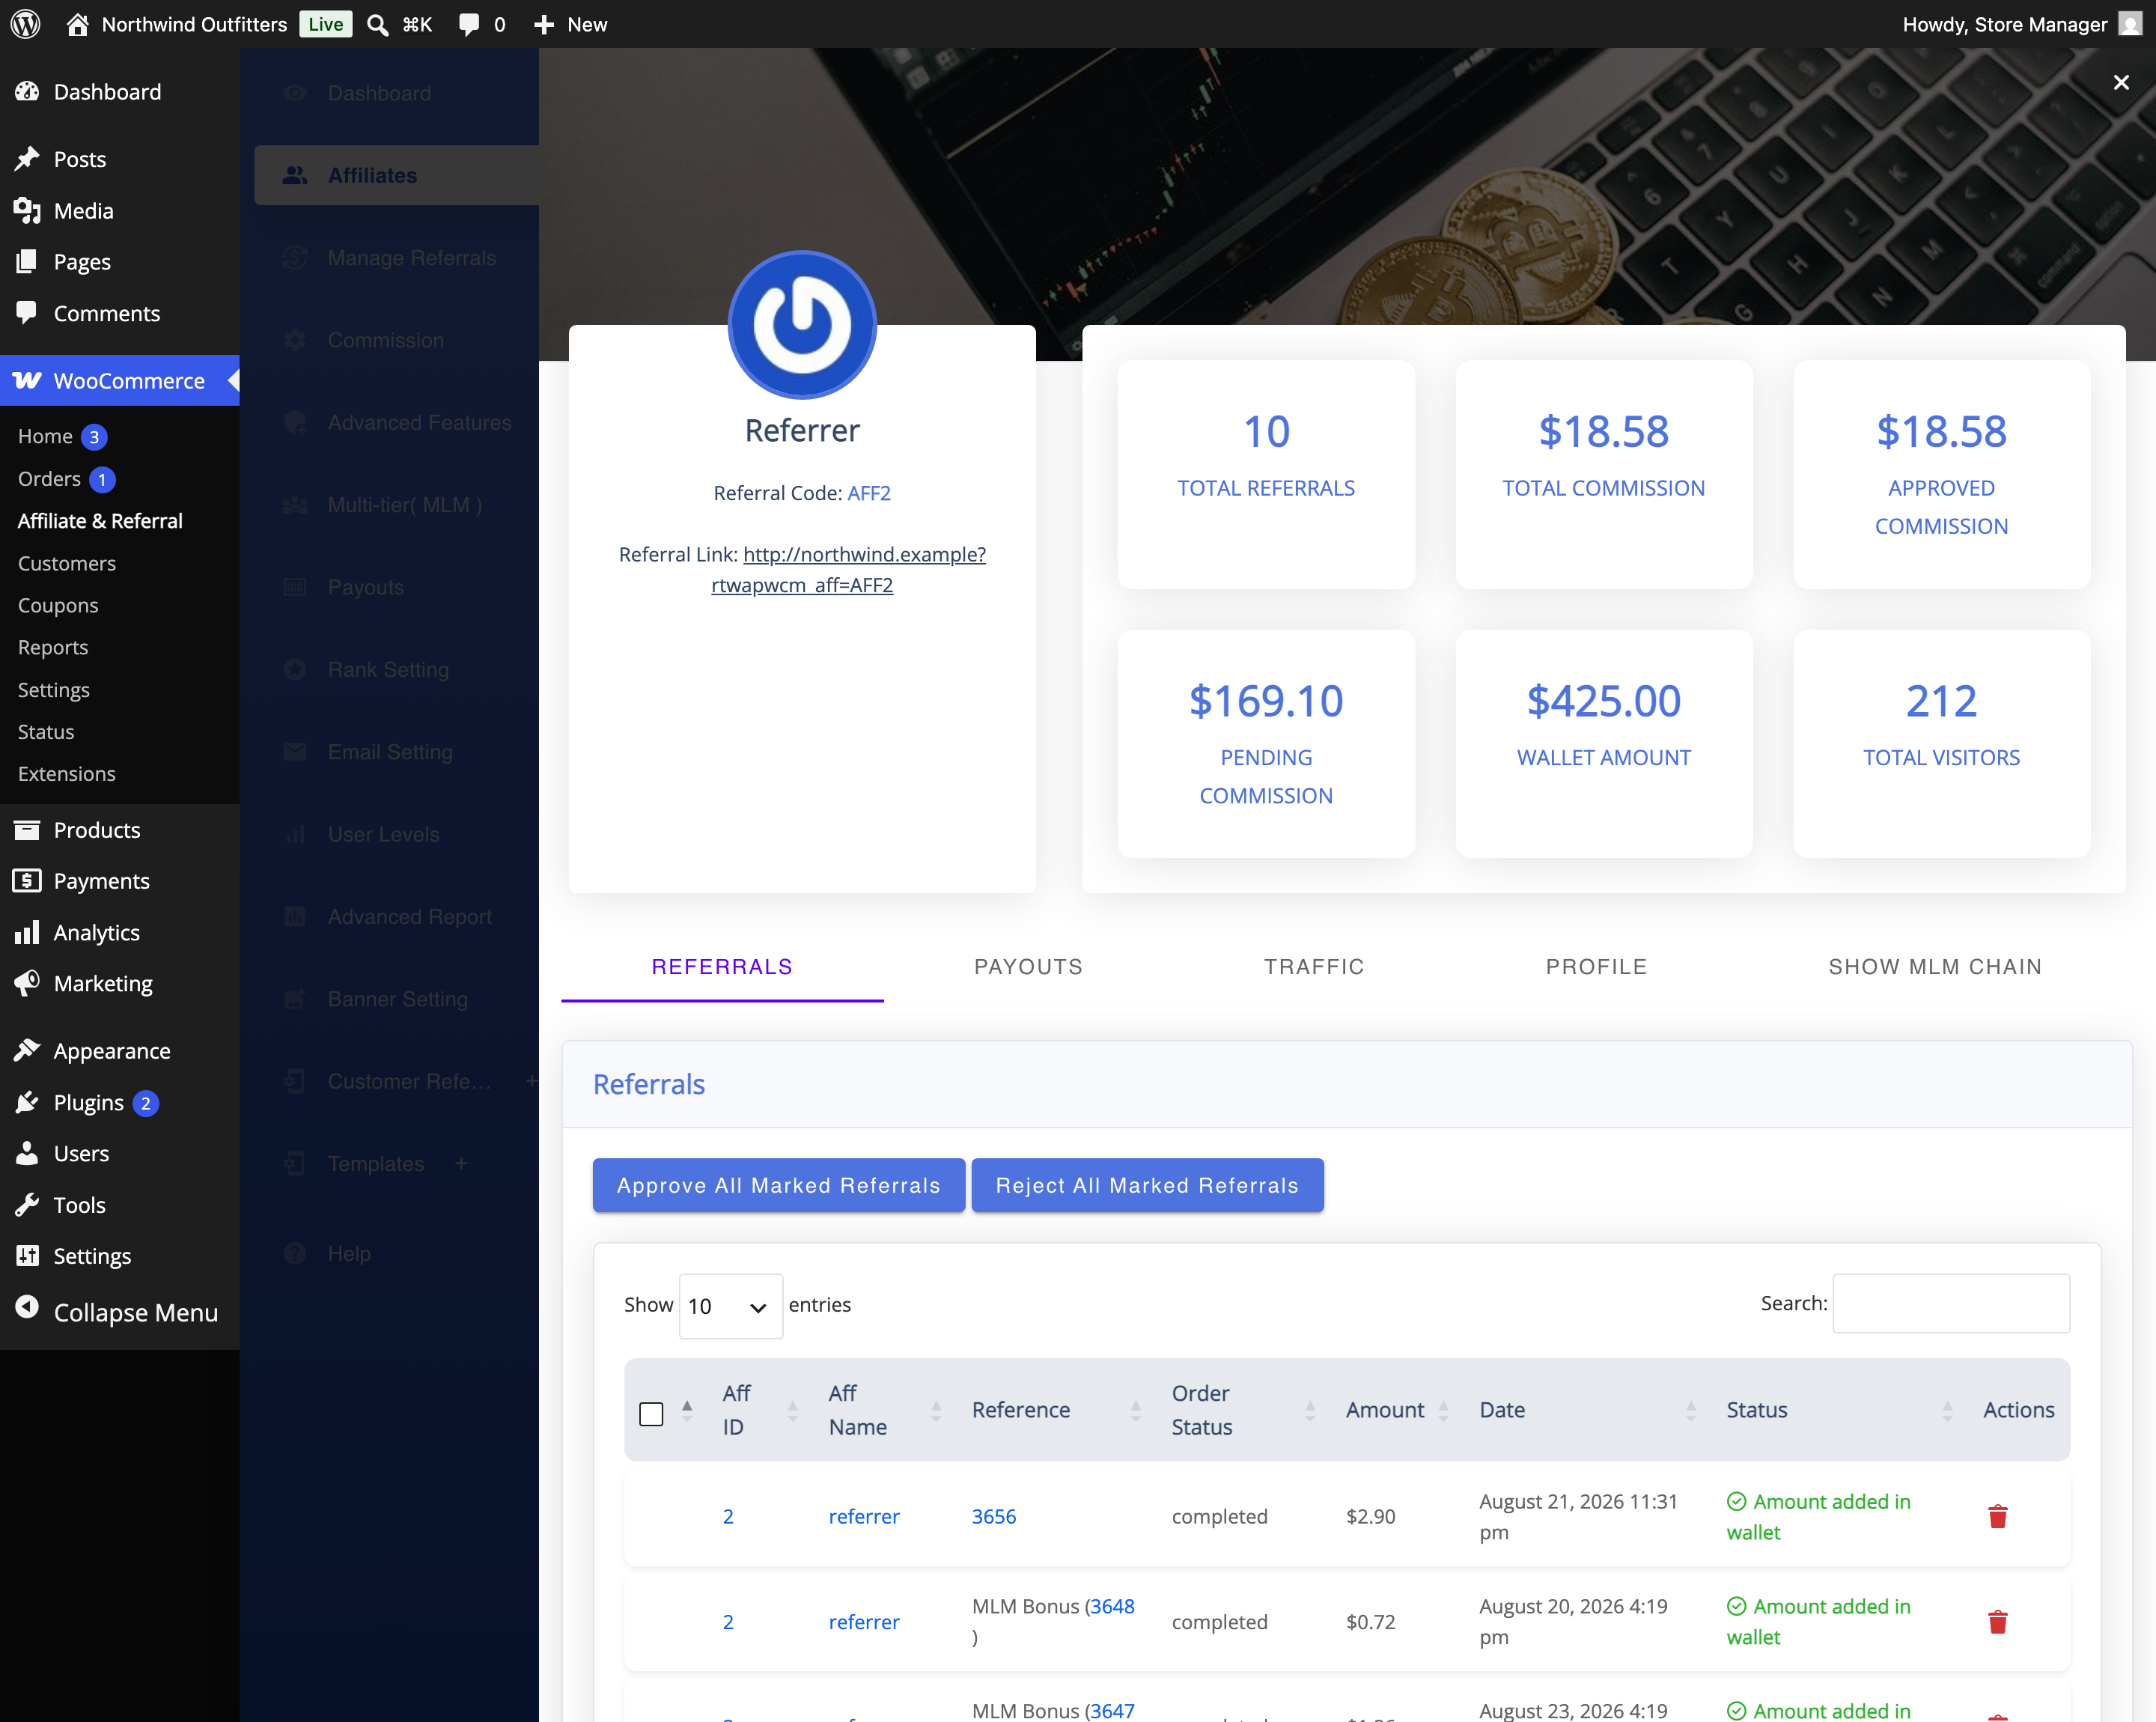Switch to the Traffic tab
The image size is (2156, 1722).
point(1314,966)
